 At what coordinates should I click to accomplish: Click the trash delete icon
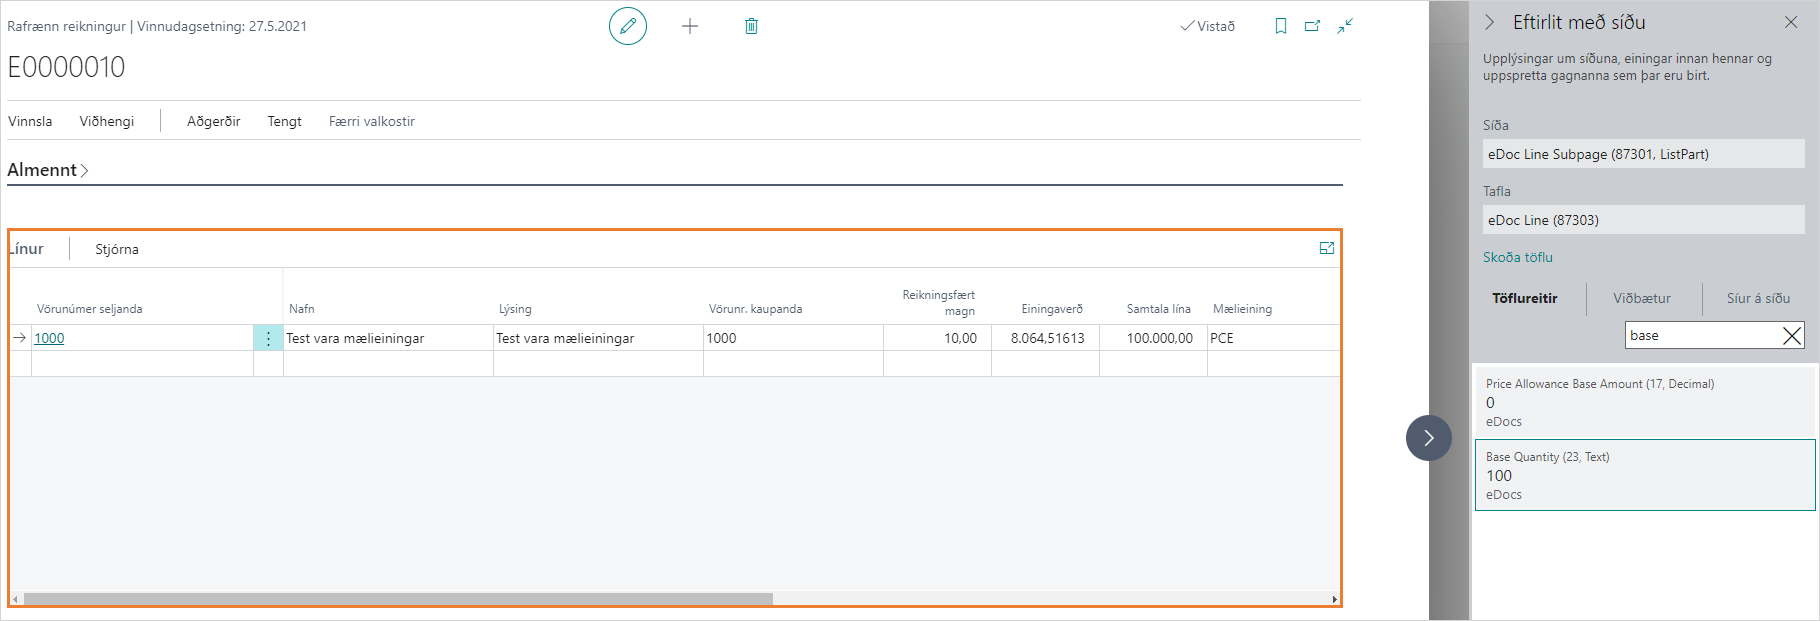pyautogui.click(x=751, y=26)
